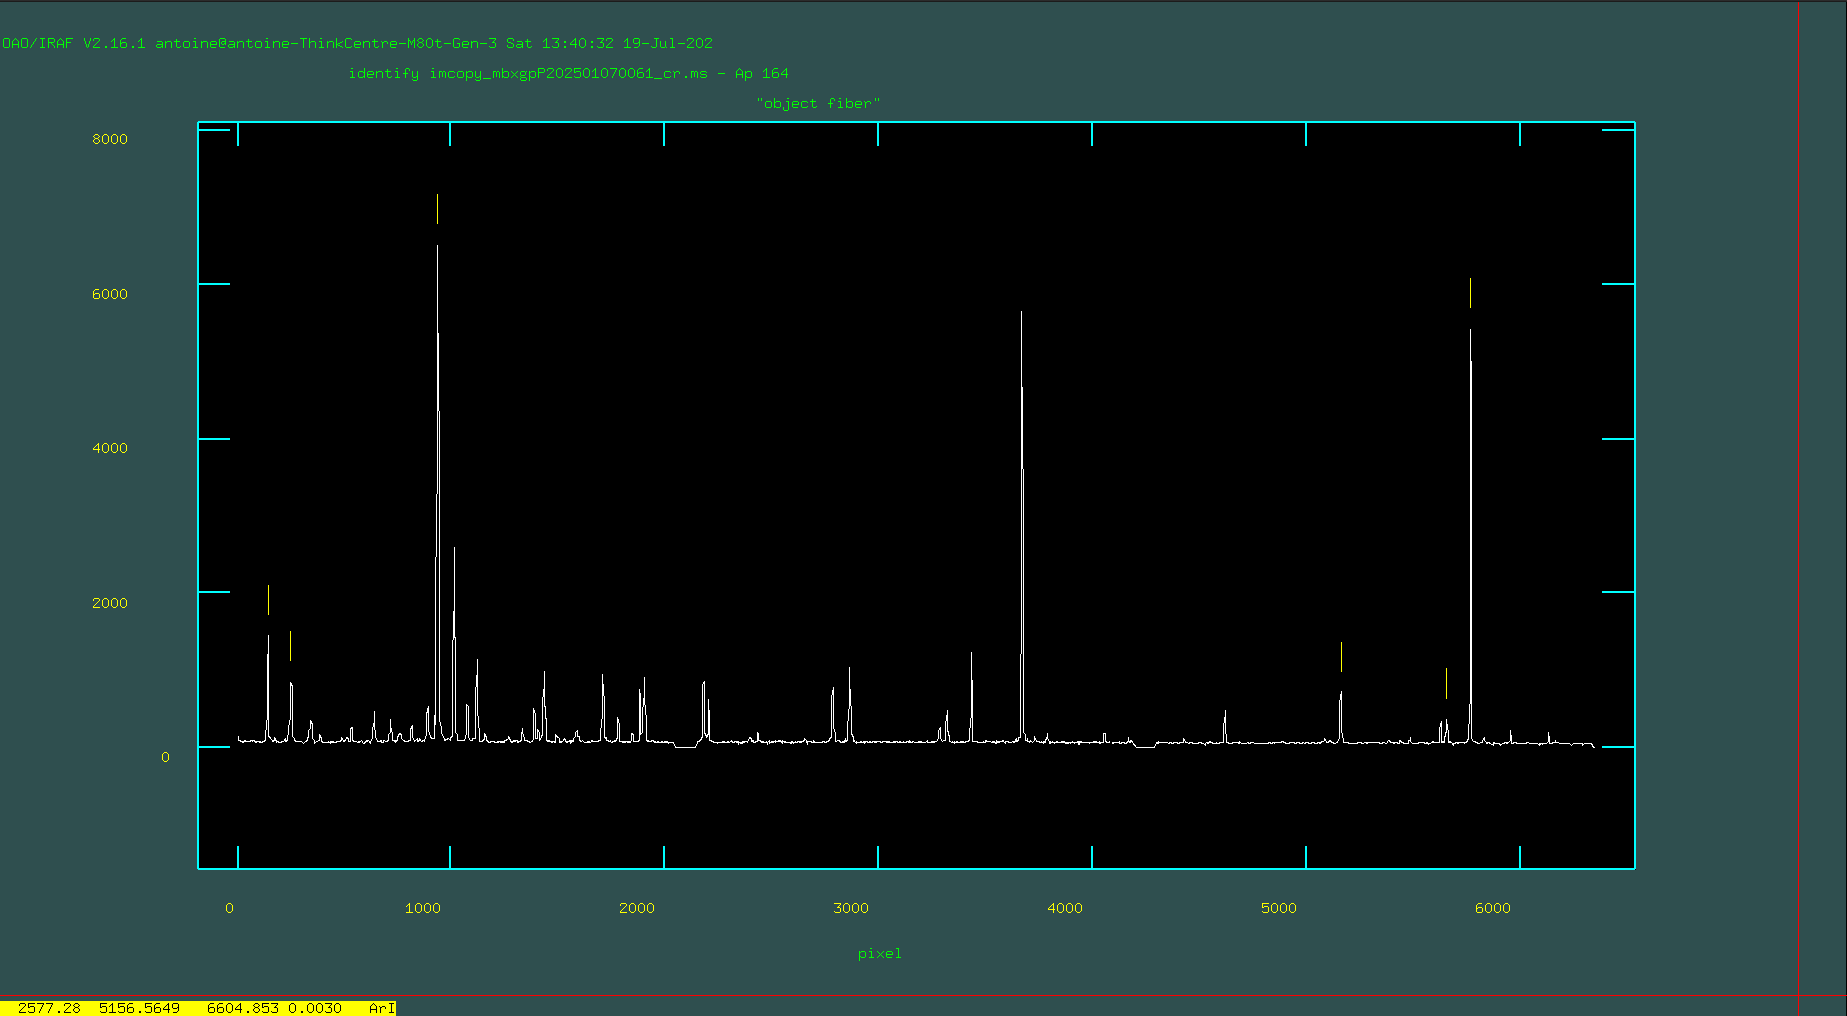
Task: Click the status bar residual 0.0030
Action: [x=315, y=1008]
